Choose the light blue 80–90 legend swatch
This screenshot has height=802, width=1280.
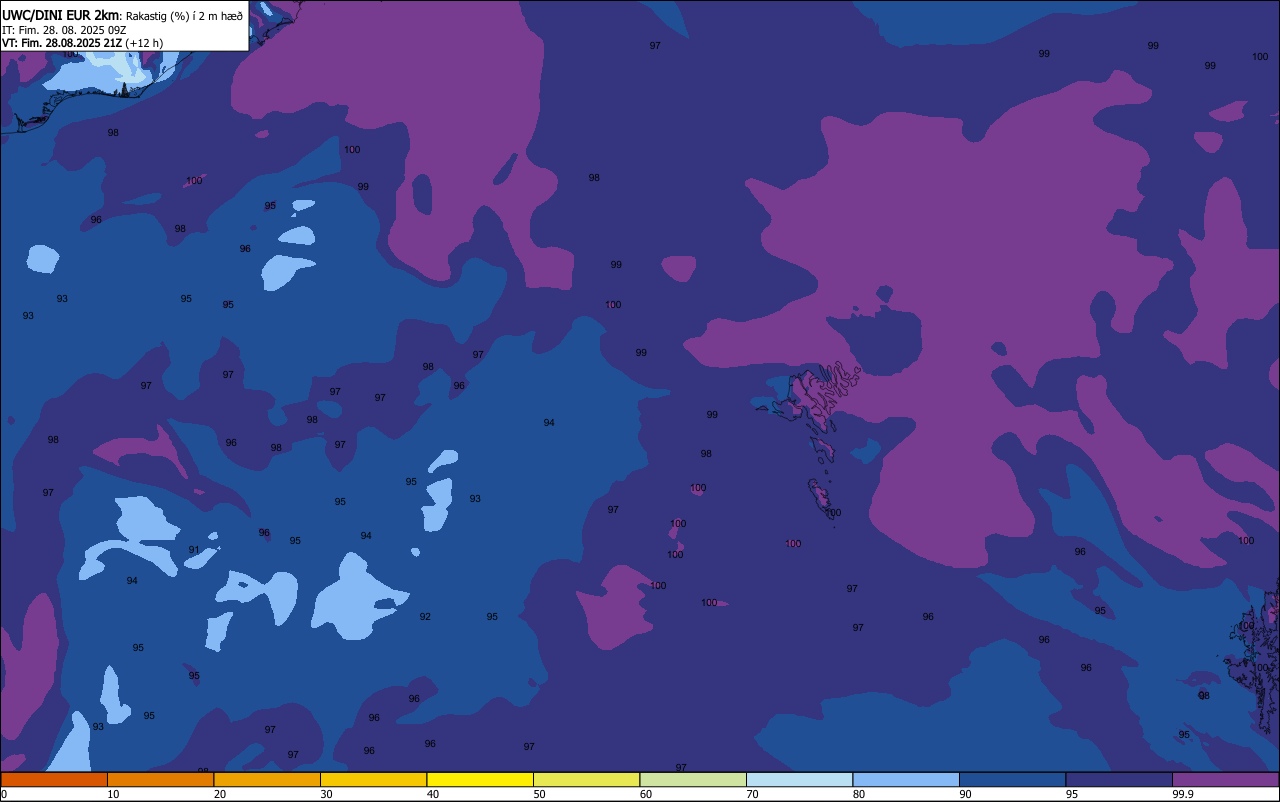[x=906, y=779]
